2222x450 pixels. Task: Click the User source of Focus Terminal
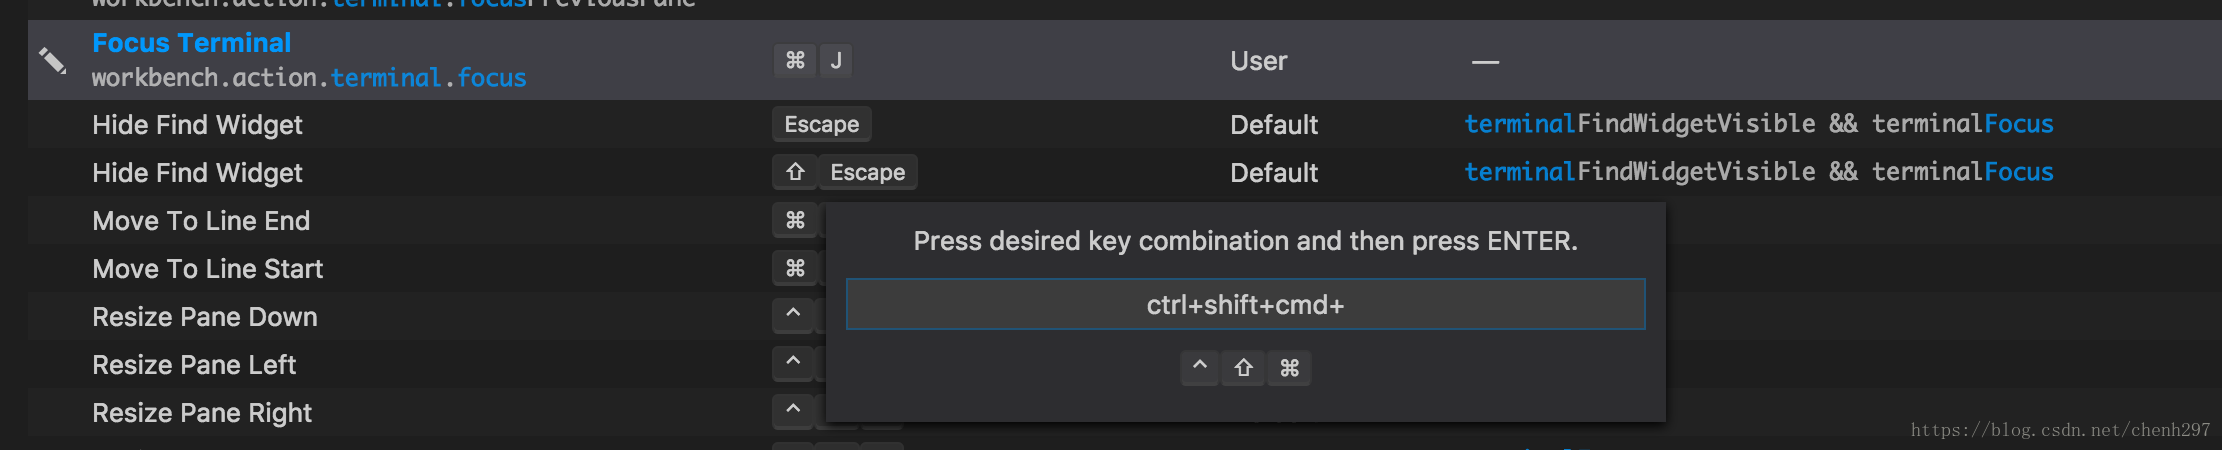point(1258,61)
